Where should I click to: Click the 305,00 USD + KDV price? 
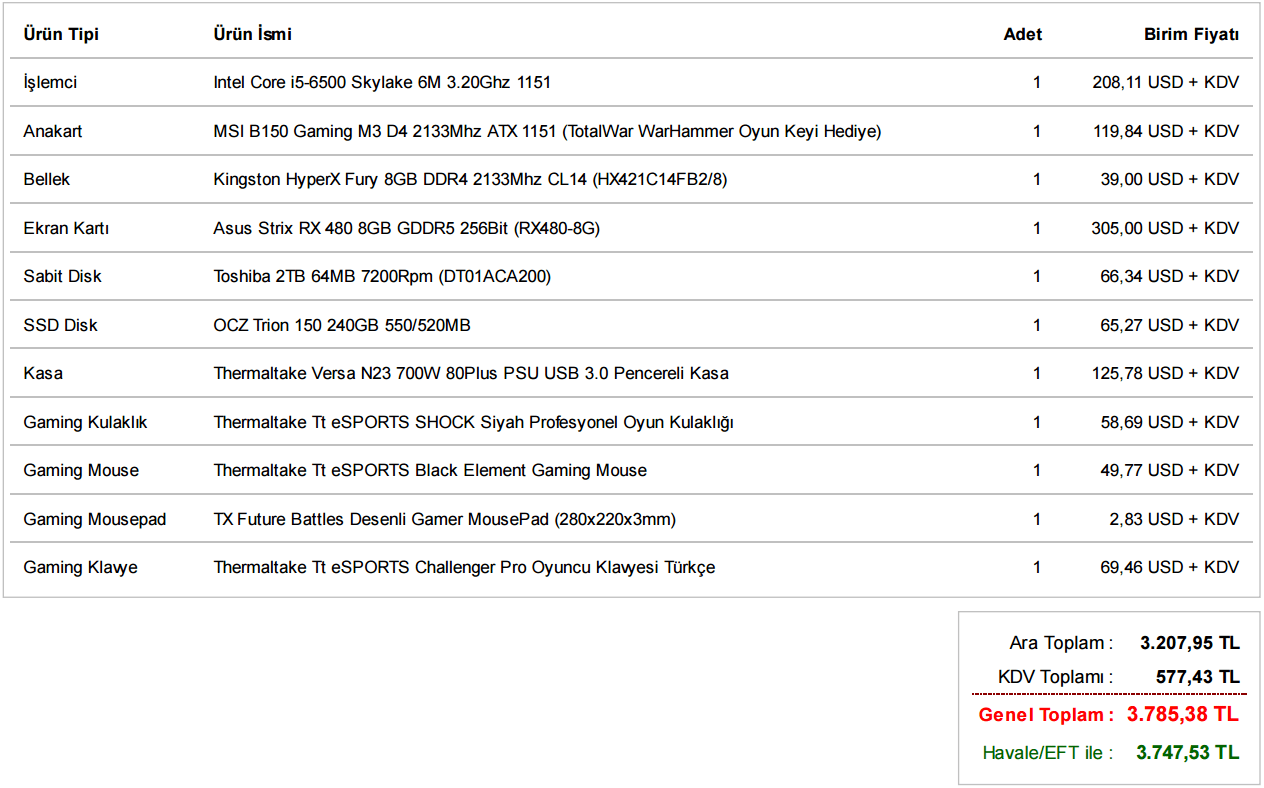[x=1165, y=228]
